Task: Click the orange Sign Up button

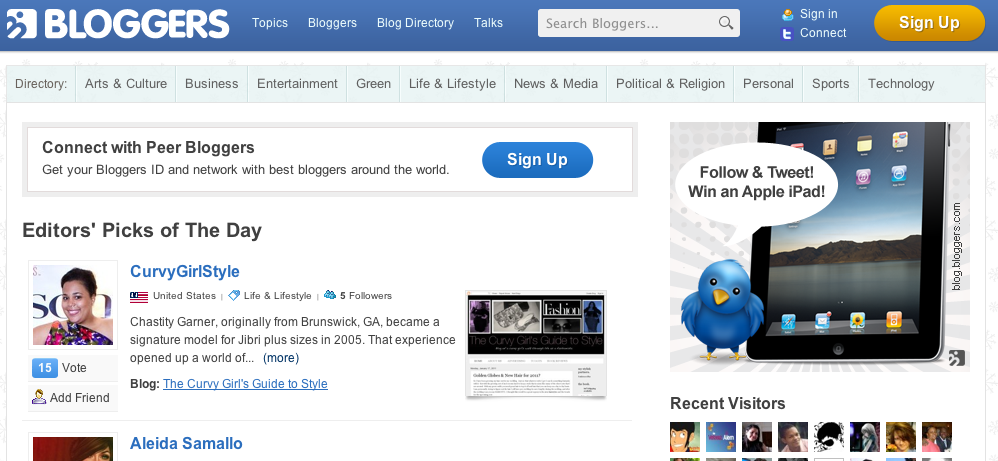Action: click(x=929, y=23)
